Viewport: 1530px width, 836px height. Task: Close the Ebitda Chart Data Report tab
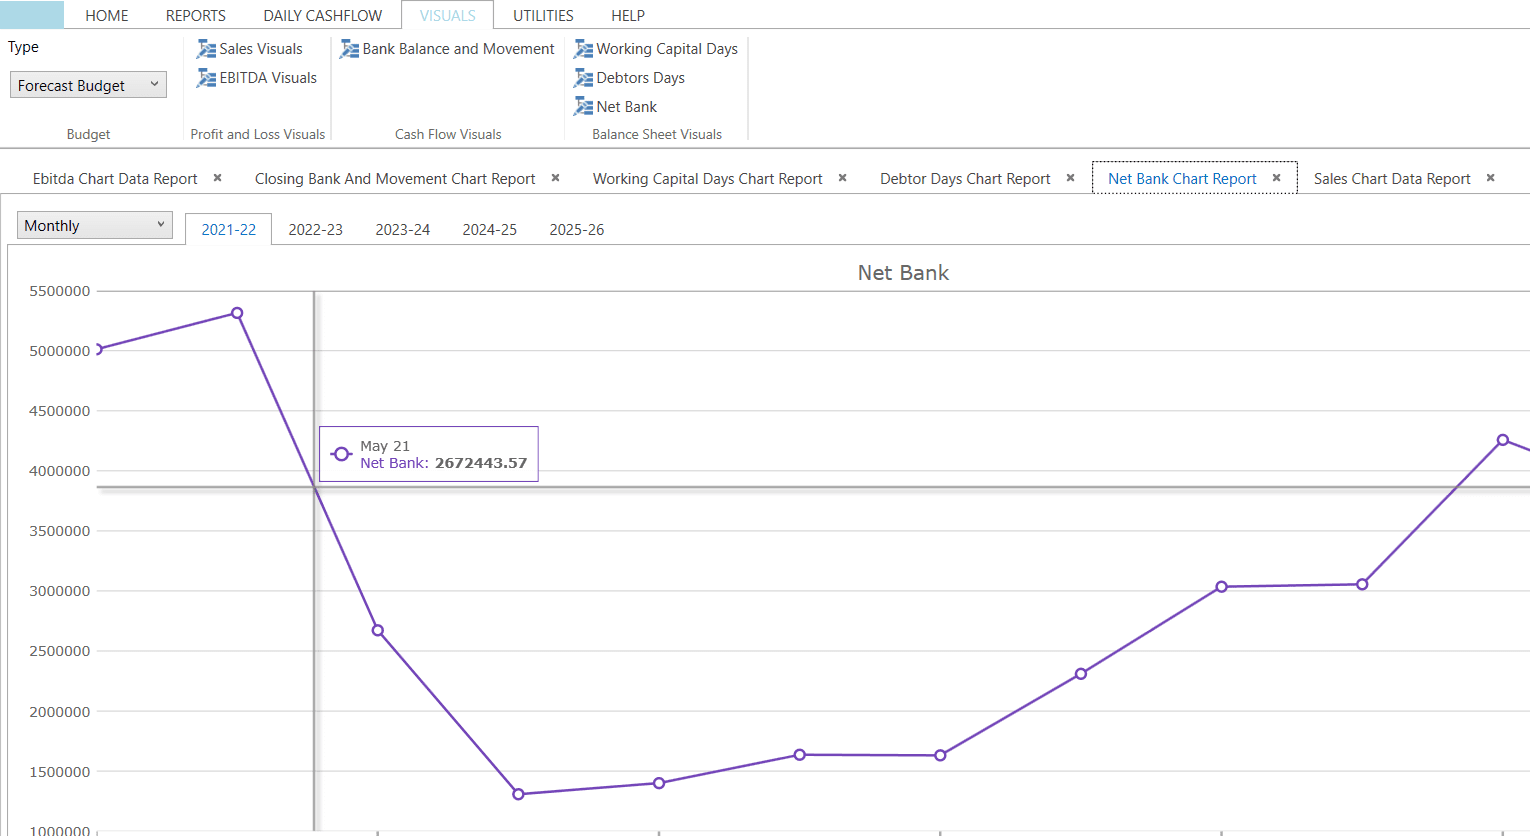click(x=217, y=178)
